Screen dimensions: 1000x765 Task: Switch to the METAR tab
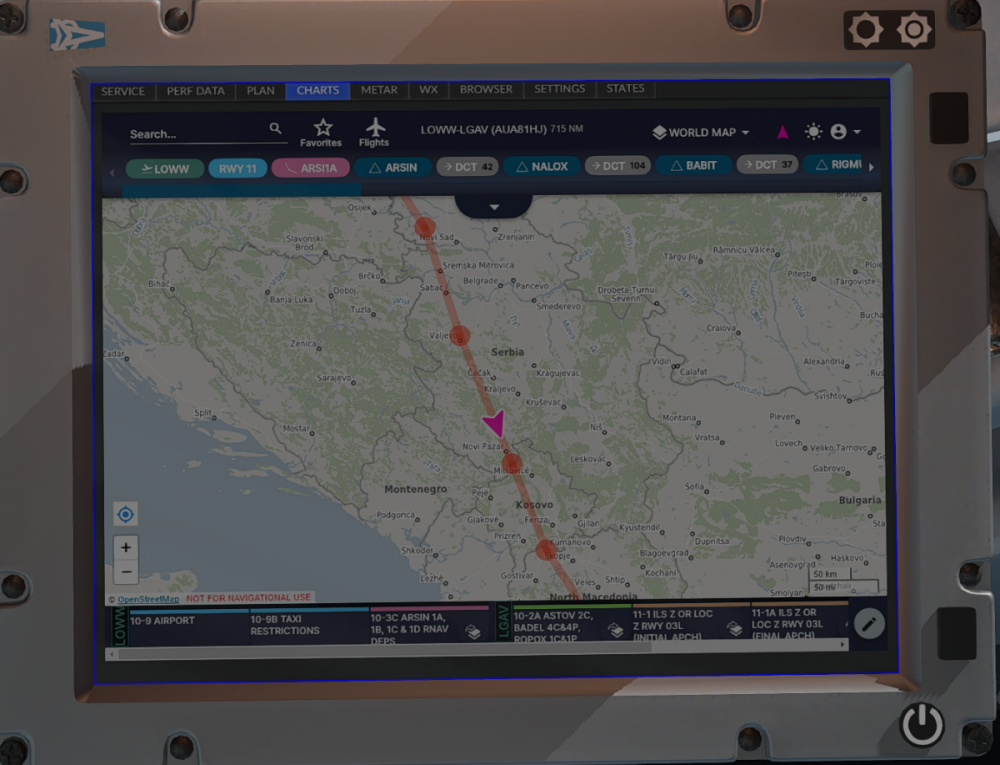click(x=379, y=90)
